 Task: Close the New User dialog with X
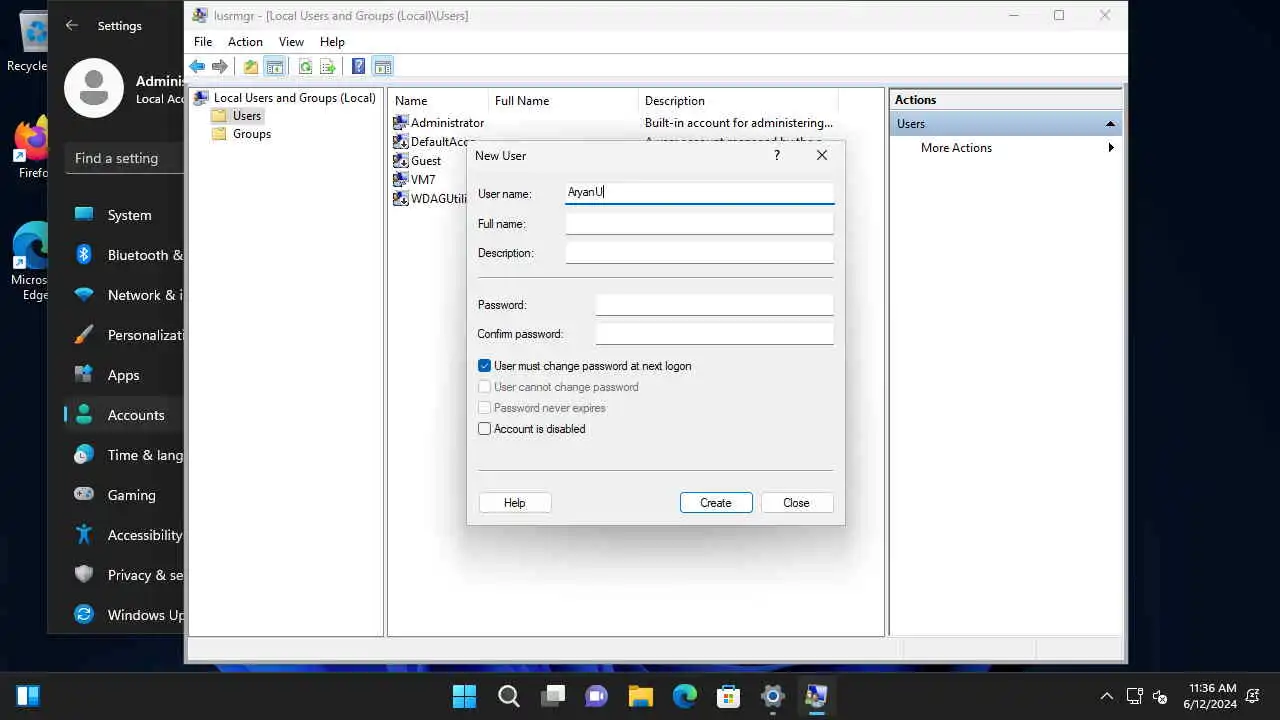tap(822, 155)
